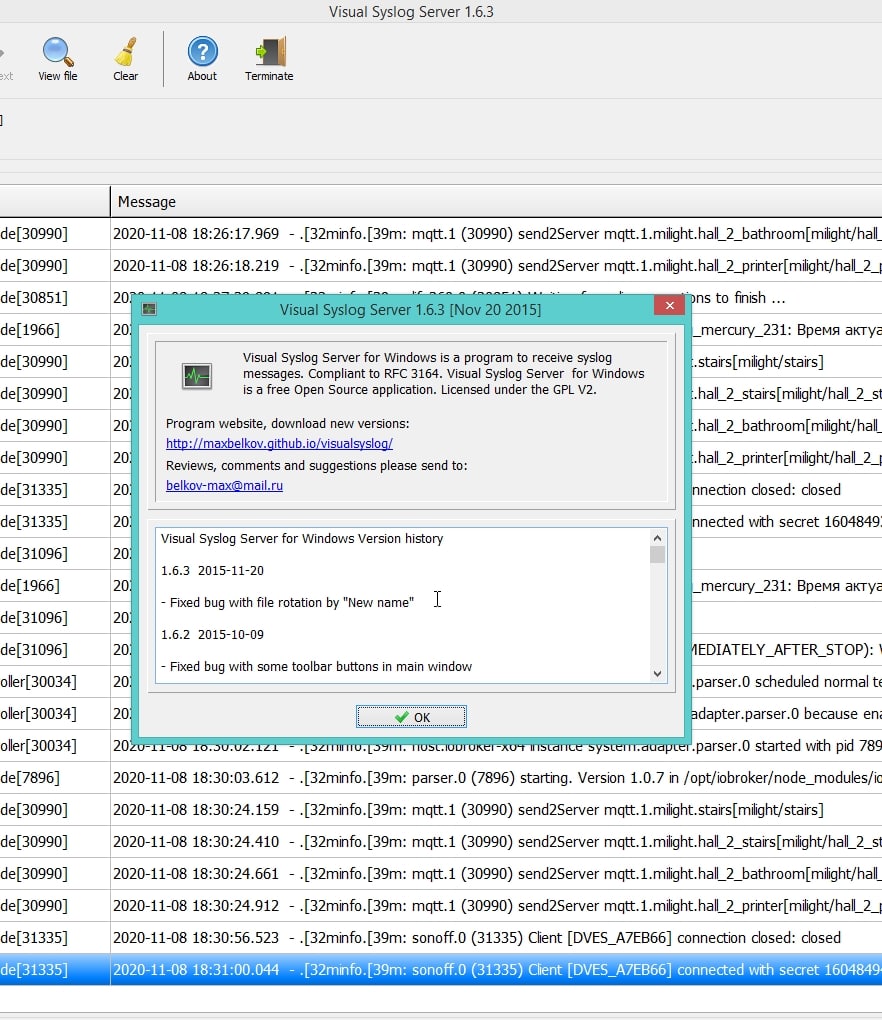Select log row timestamped 18:26:18.219

tap(441, 265)
